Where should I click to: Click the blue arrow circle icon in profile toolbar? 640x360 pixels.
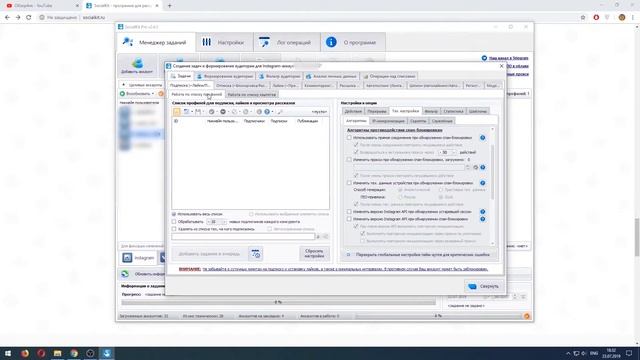267,111
